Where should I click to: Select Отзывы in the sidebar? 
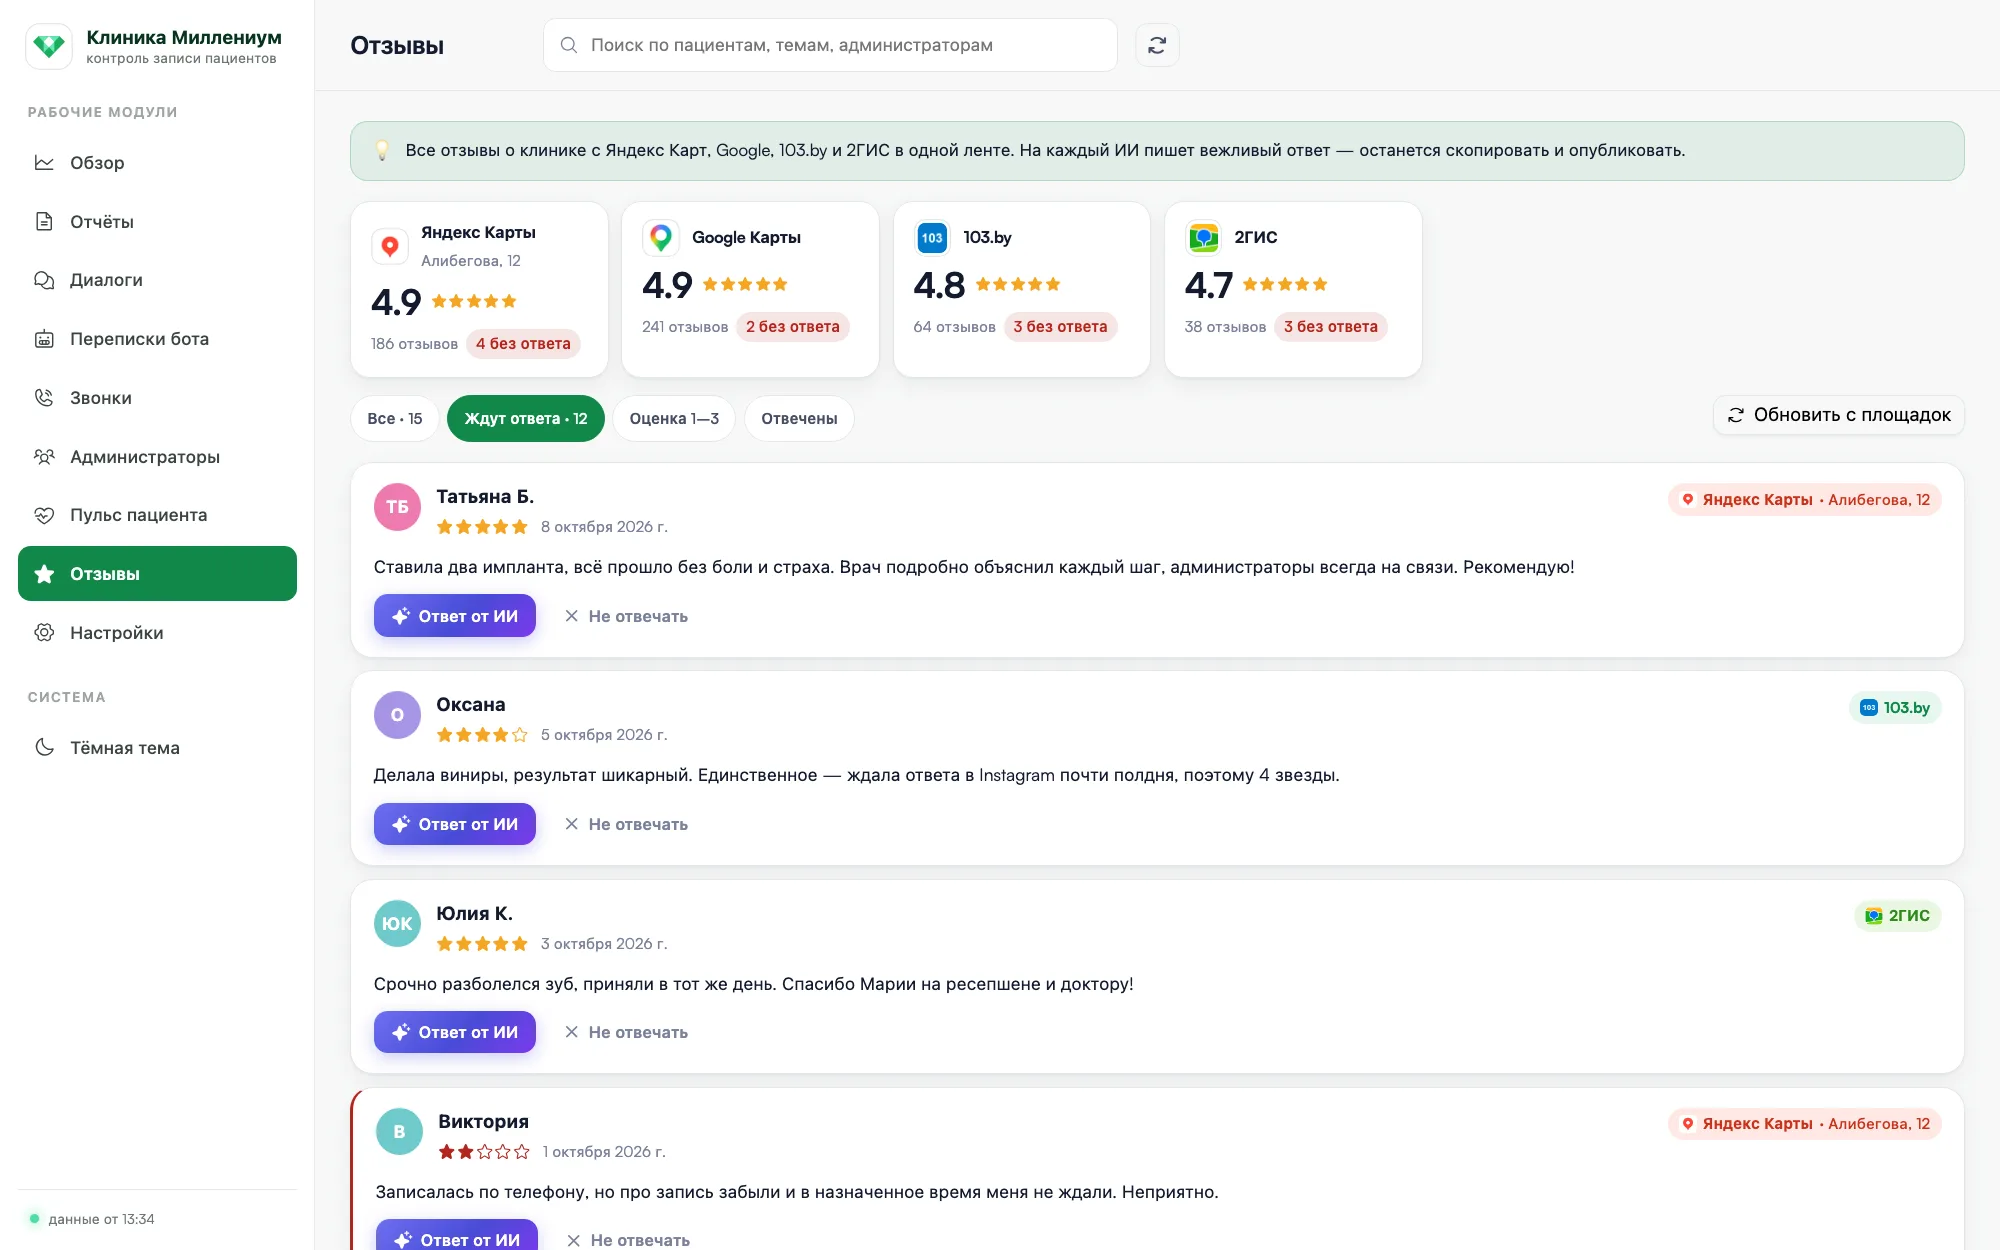[157, 574]
